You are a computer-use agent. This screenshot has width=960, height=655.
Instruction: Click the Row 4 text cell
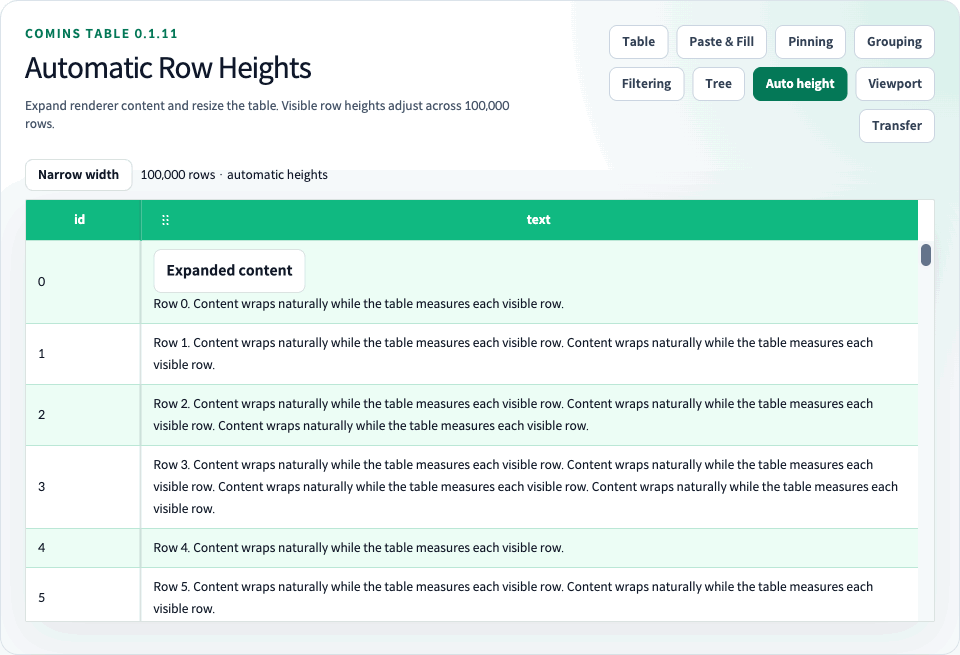pyautogui.click(x=530, y=548)
